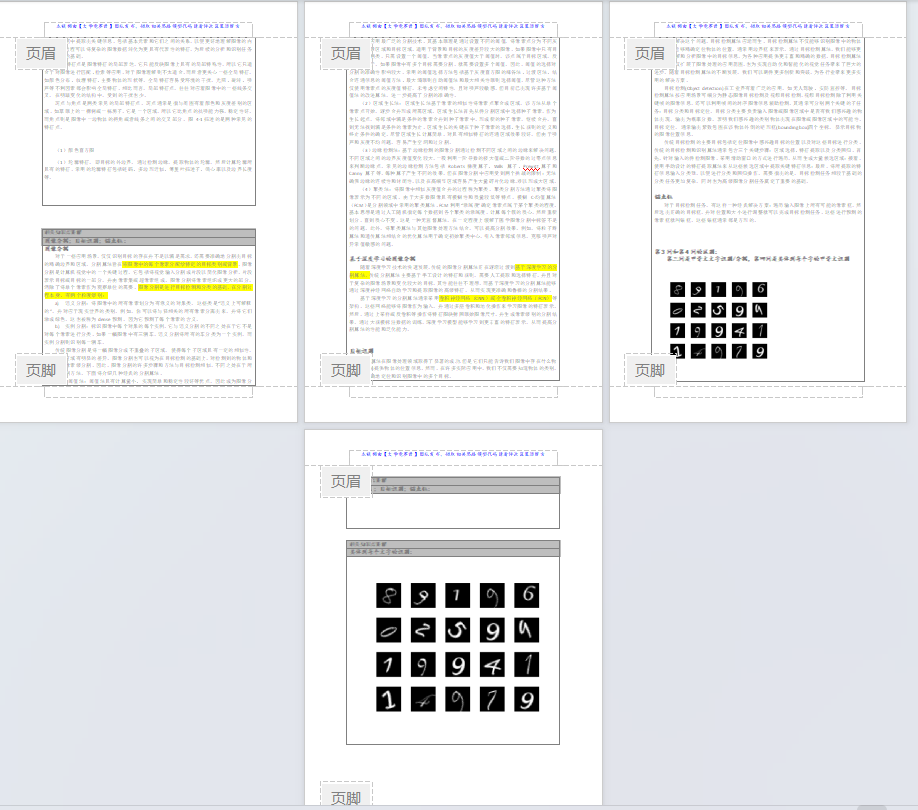Select digit 0 image in fourth page's large grid
This screenshot has height=810, width=918.
point(389,630)
